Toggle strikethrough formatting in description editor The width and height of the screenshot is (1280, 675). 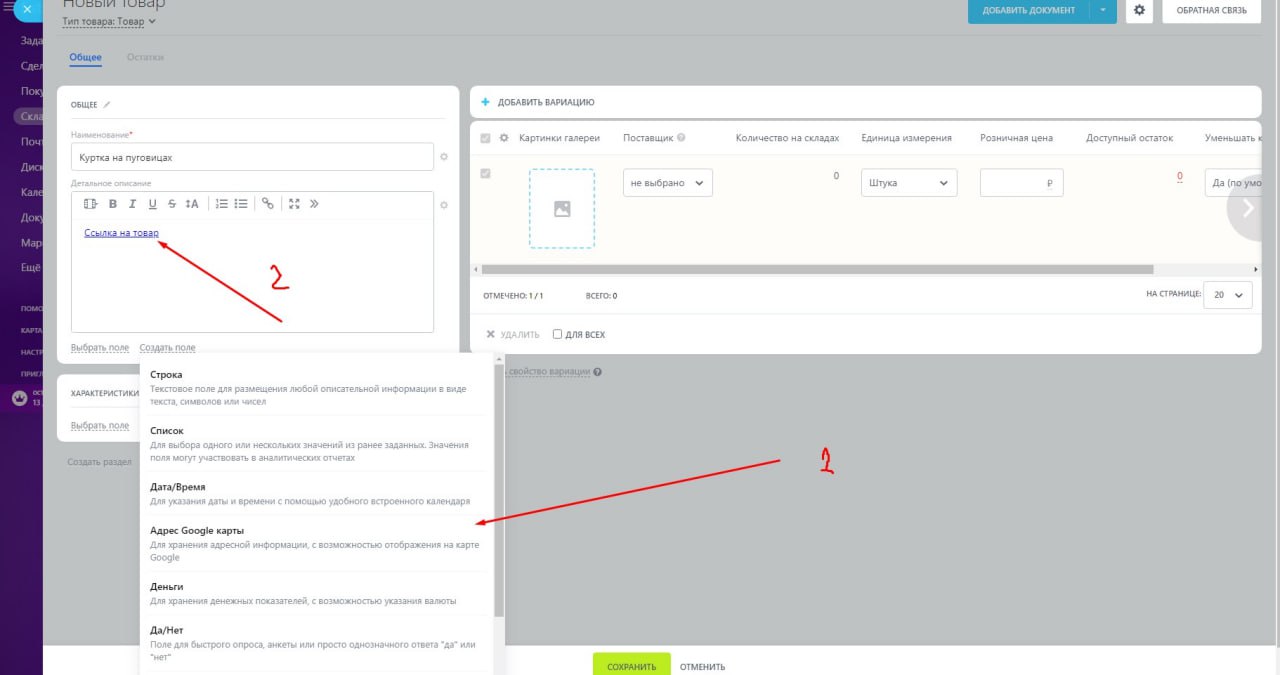click(172, 204)
